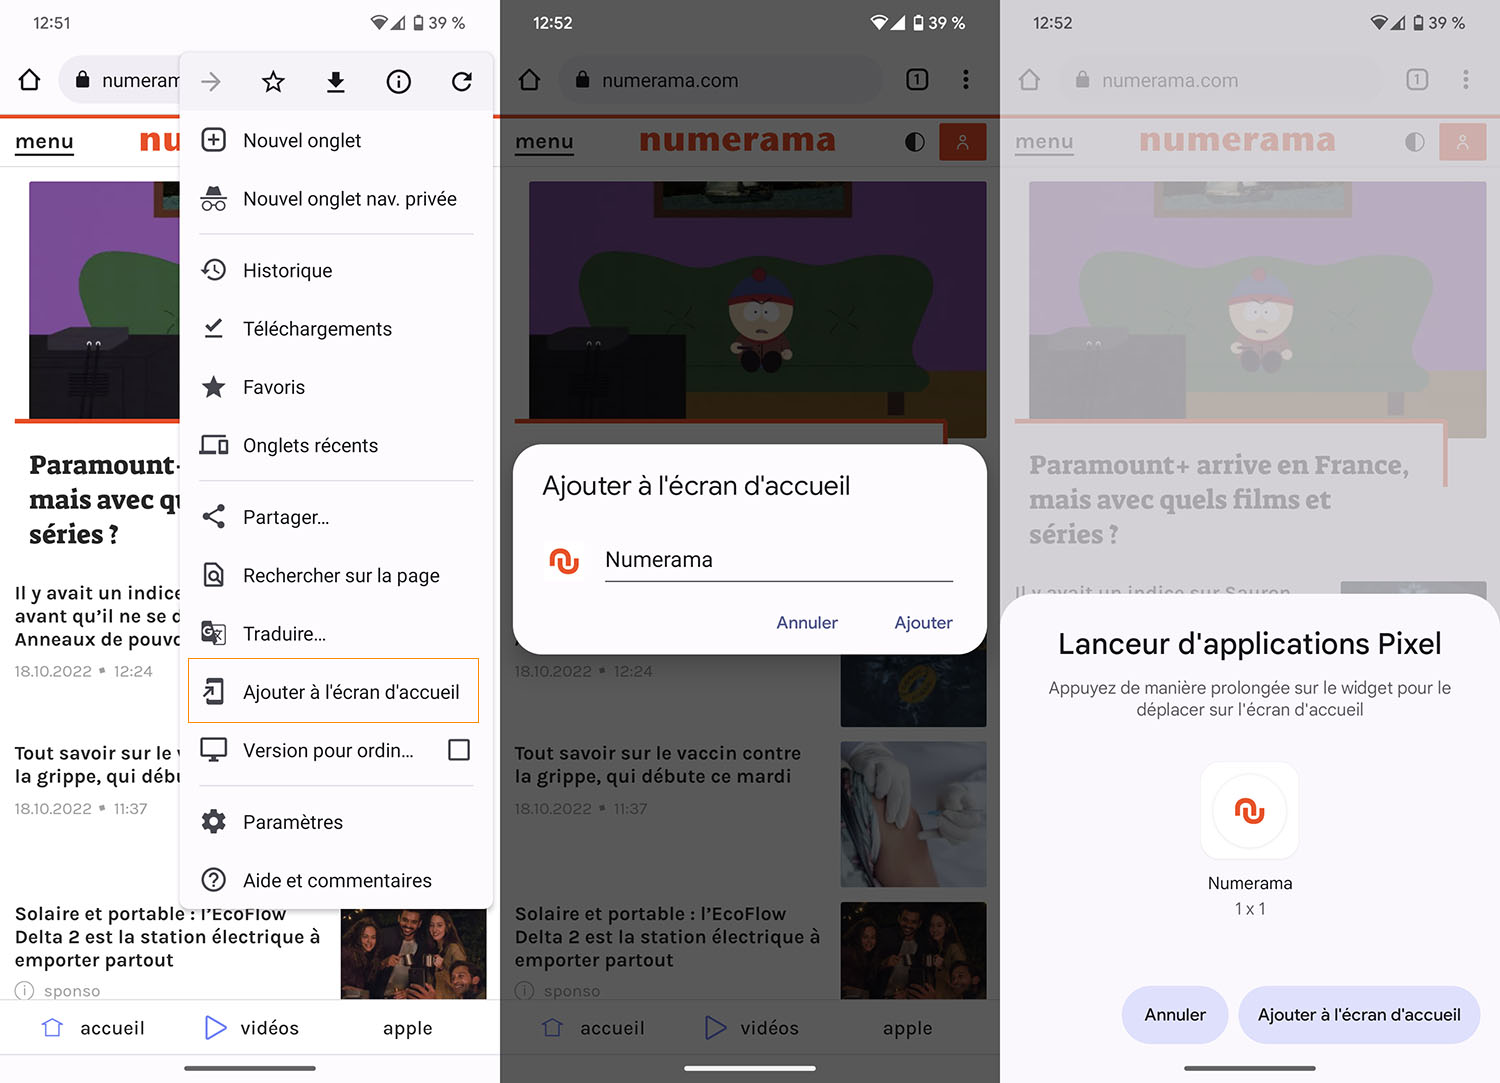Select Rechercher sur la page

coord(336,575)
